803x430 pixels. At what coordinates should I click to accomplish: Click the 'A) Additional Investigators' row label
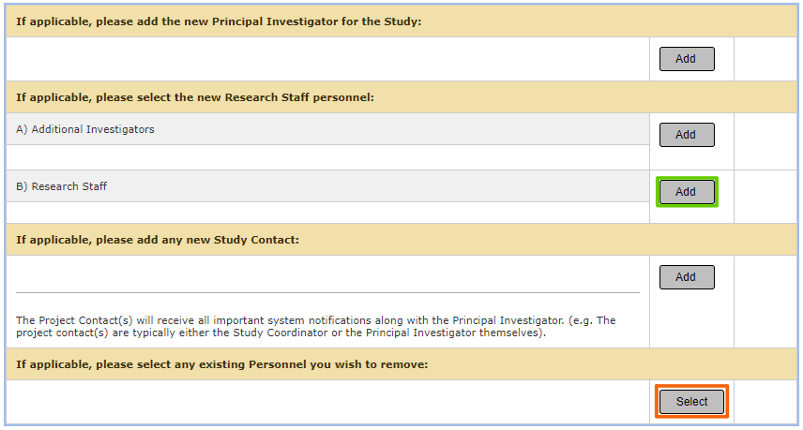pyautogui.click(x=85, y=129)
